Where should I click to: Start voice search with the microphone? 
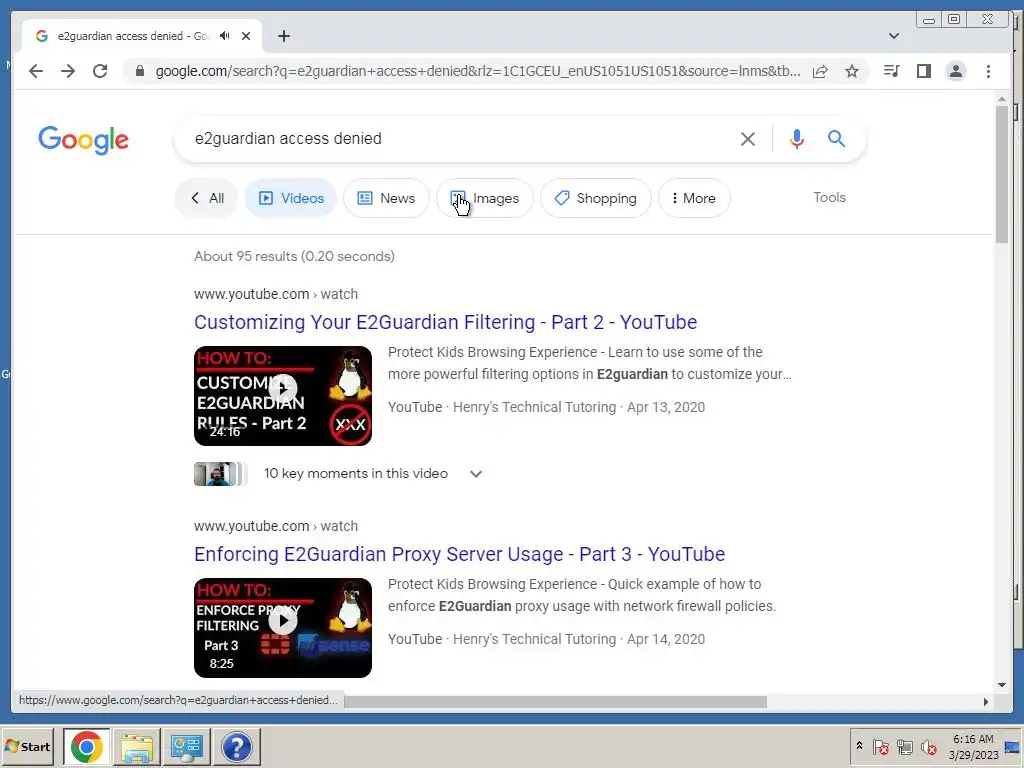pos(797,138)
